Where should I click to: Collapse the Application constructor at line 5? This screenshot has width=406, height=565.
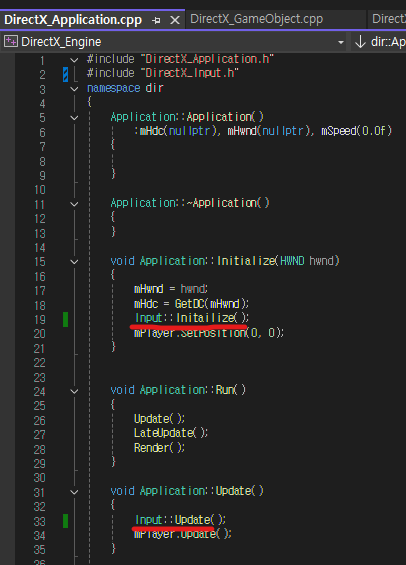[74, 118]
